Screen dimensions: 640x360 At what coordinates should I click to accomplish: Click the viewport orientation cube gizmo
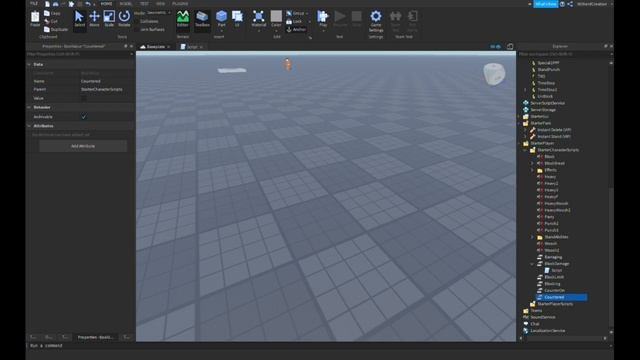tap(494, 74)
